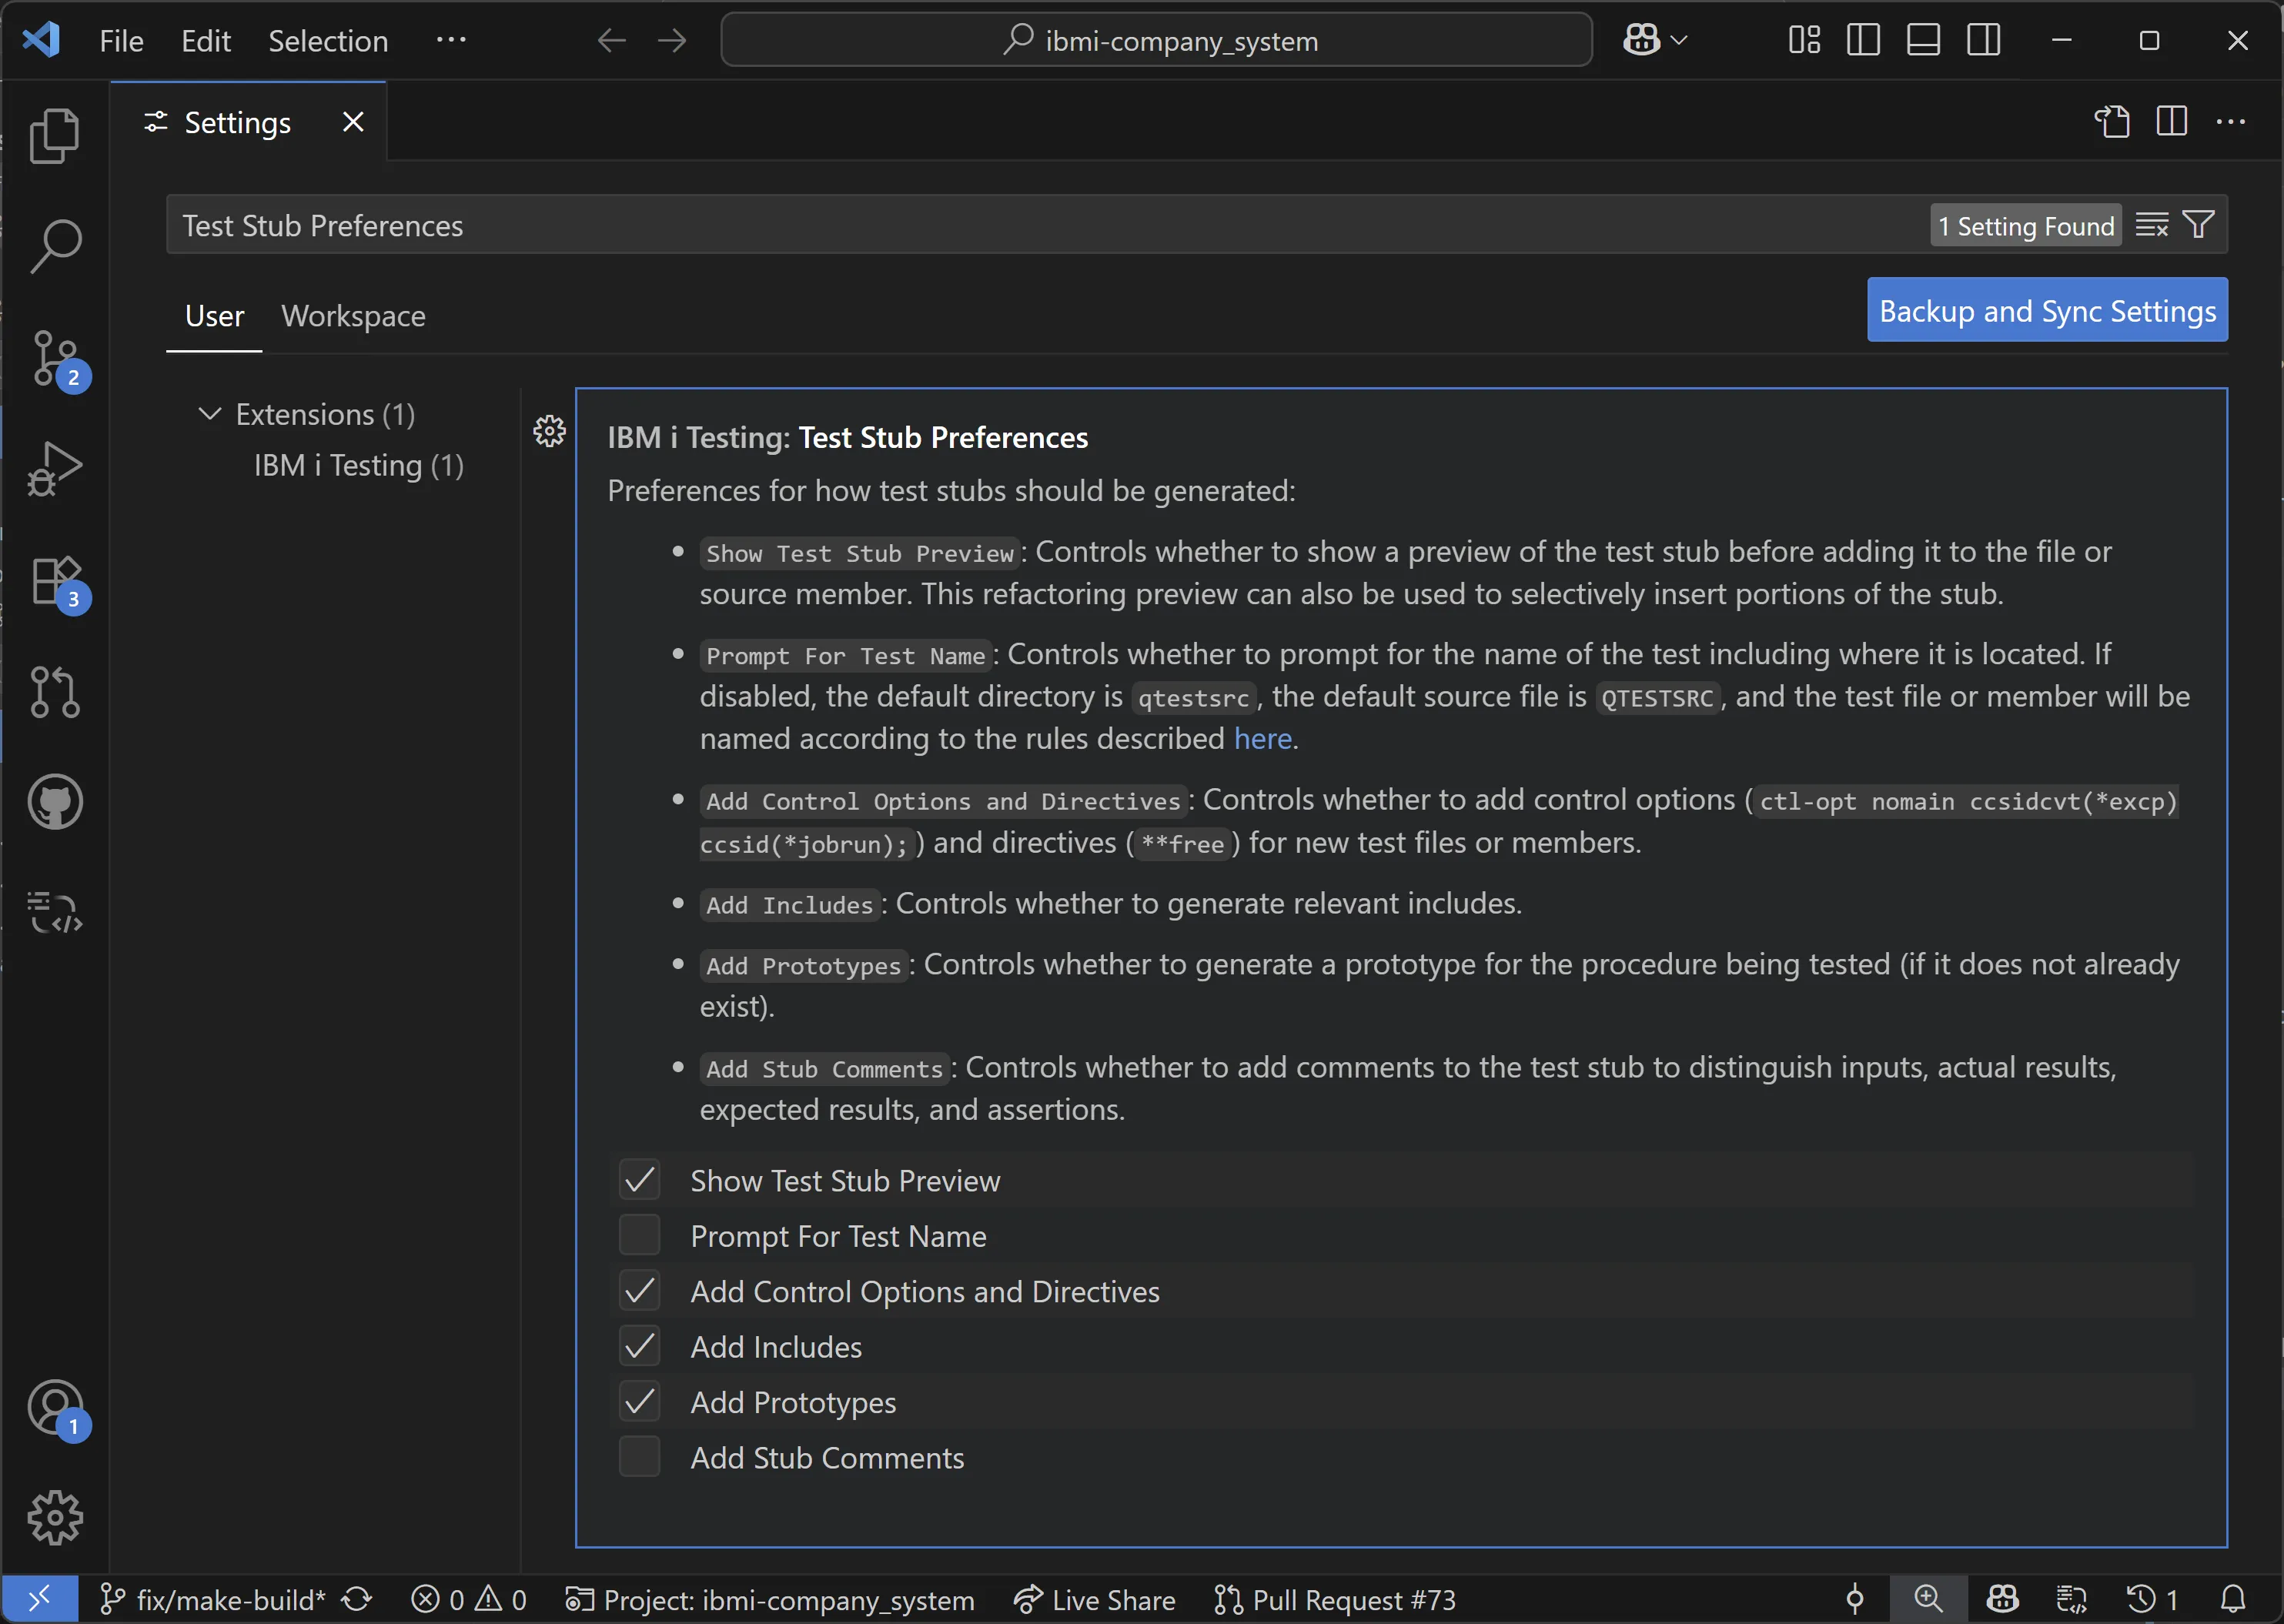Open the IBM i code view icon
This screenshot has height=1624, width=2284.
[x=55, y=912]
